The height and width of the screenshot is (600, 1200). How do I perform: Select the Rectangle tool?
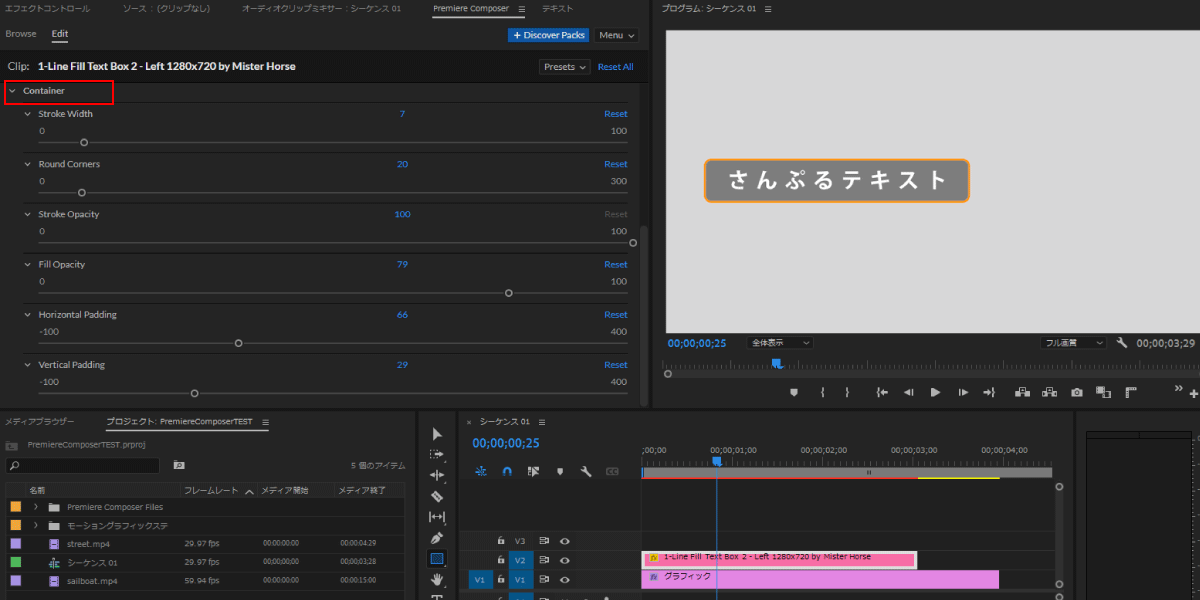(437, 559)
